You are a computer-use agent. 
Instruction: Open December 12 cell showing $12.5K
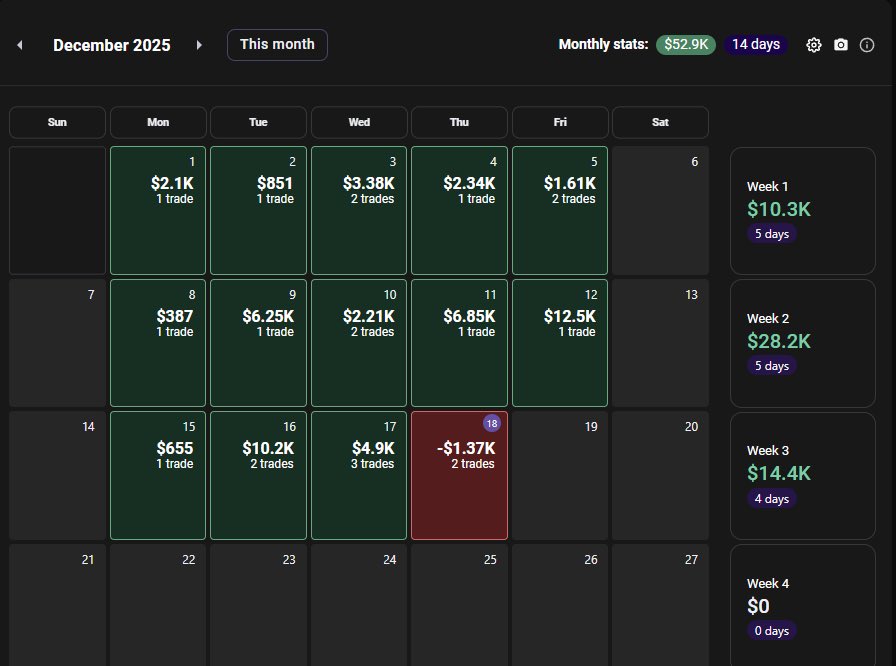click(x=560, y=343)
